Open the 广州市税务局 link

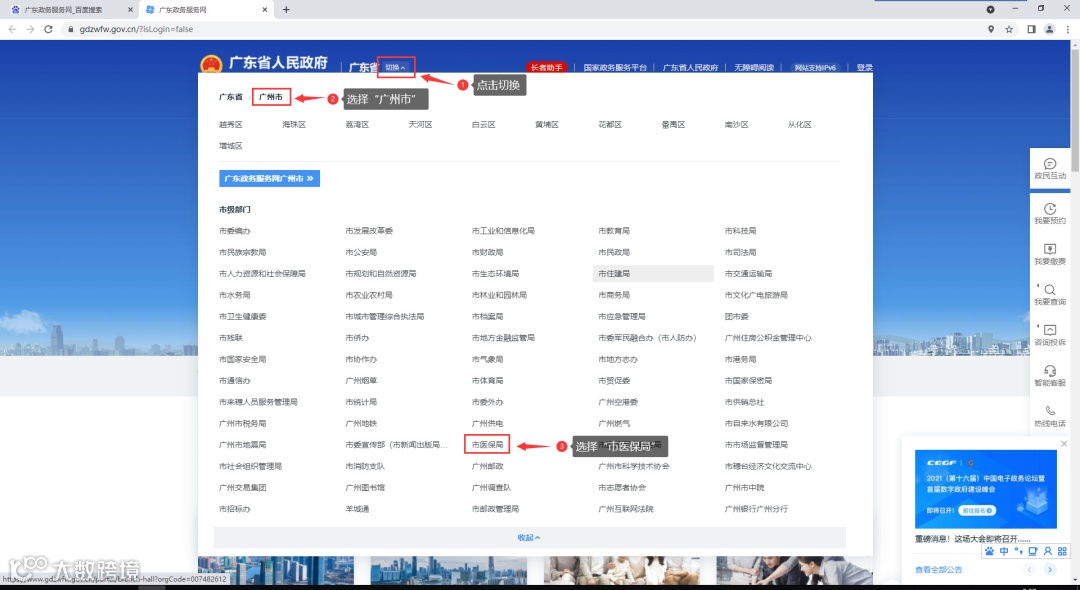(x=242, y=423)
